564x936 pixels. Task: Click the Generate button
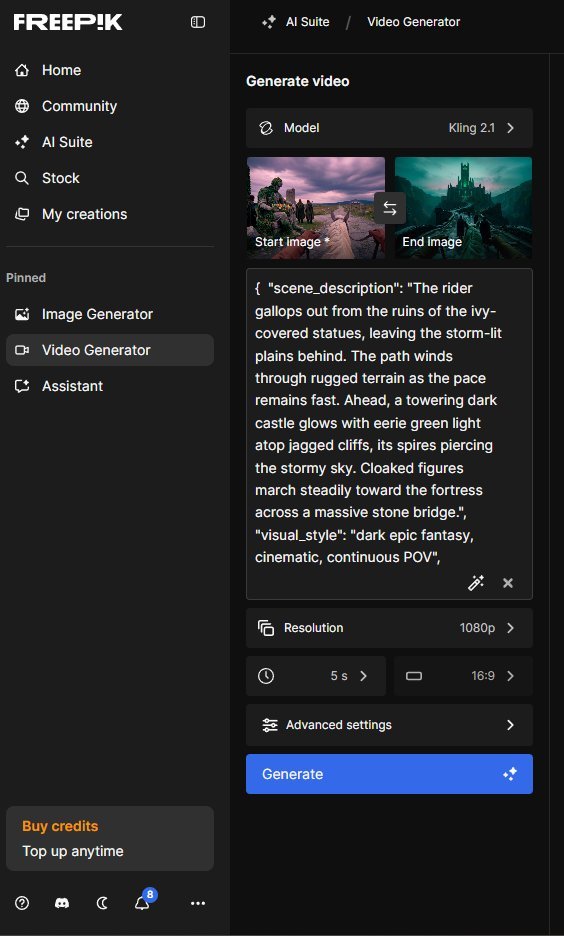(389, 774)
